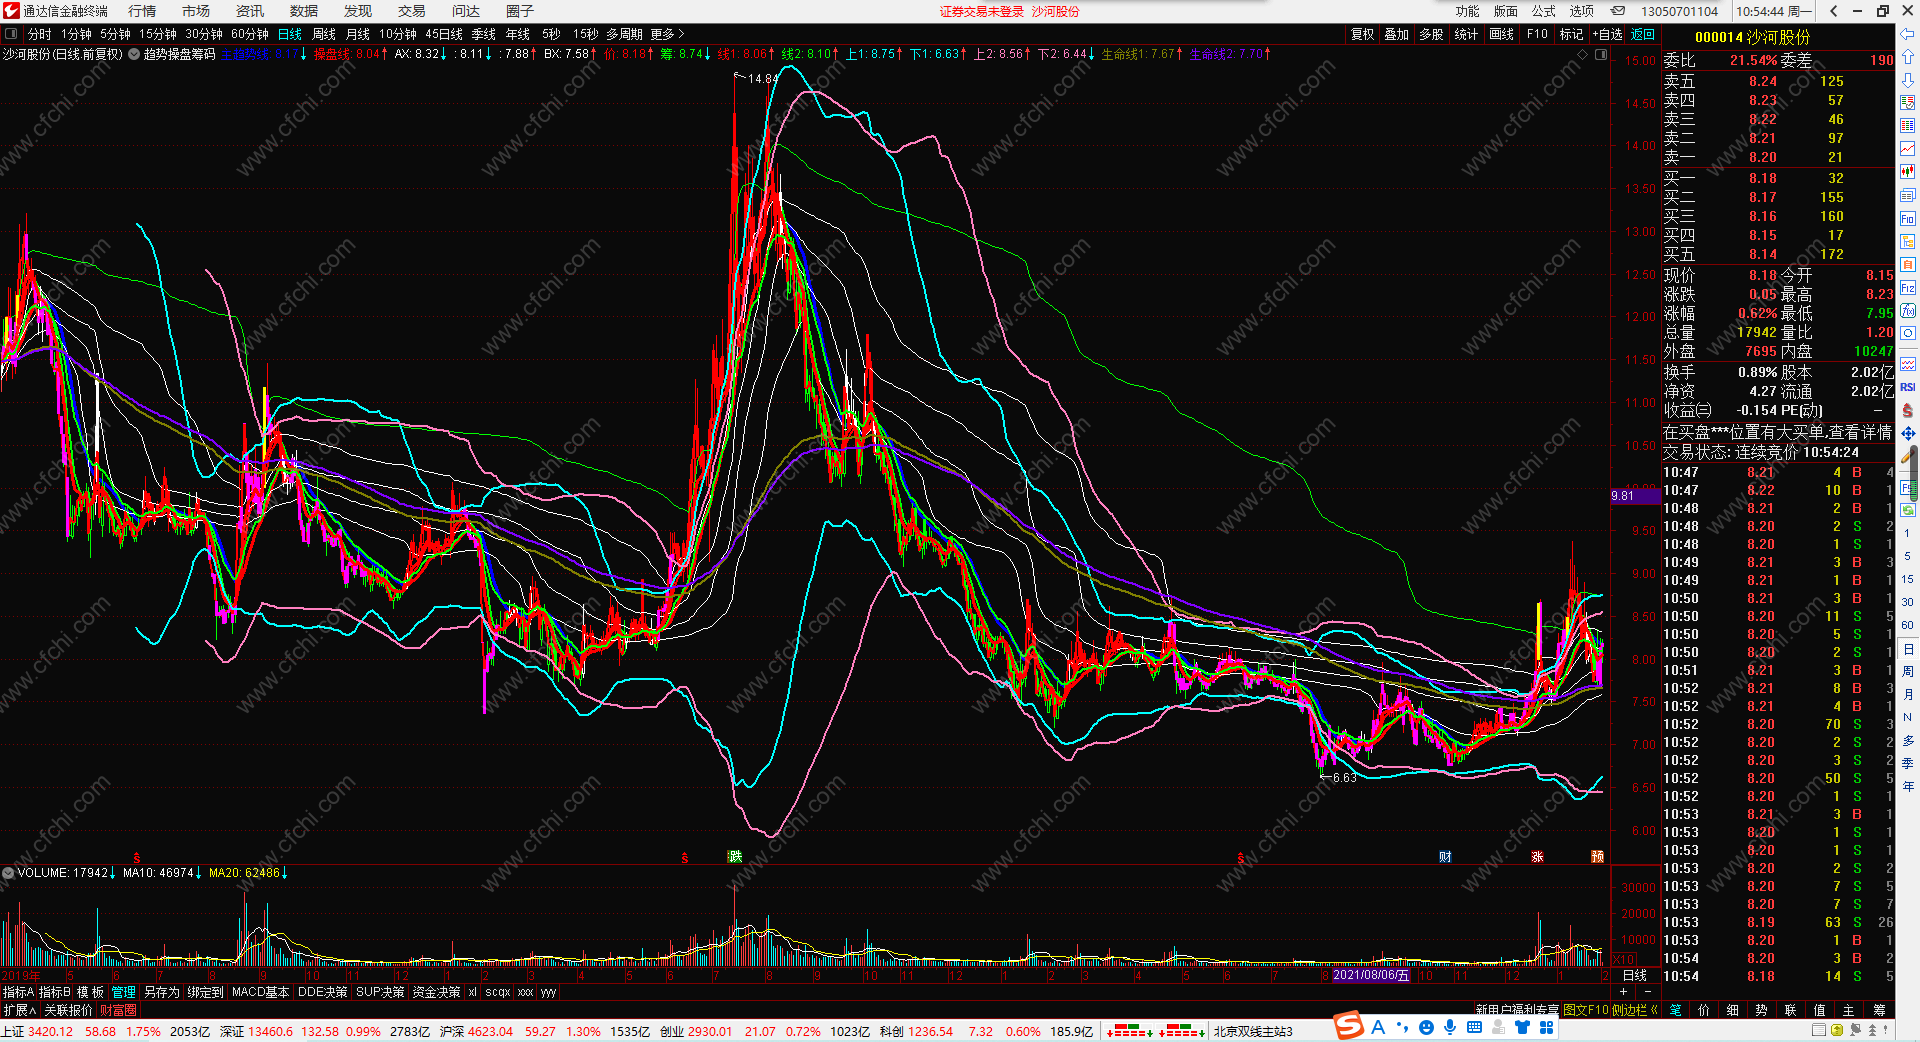Select the 月线 monthly period
This screenshot has width=1920, height=1042.
358,34
